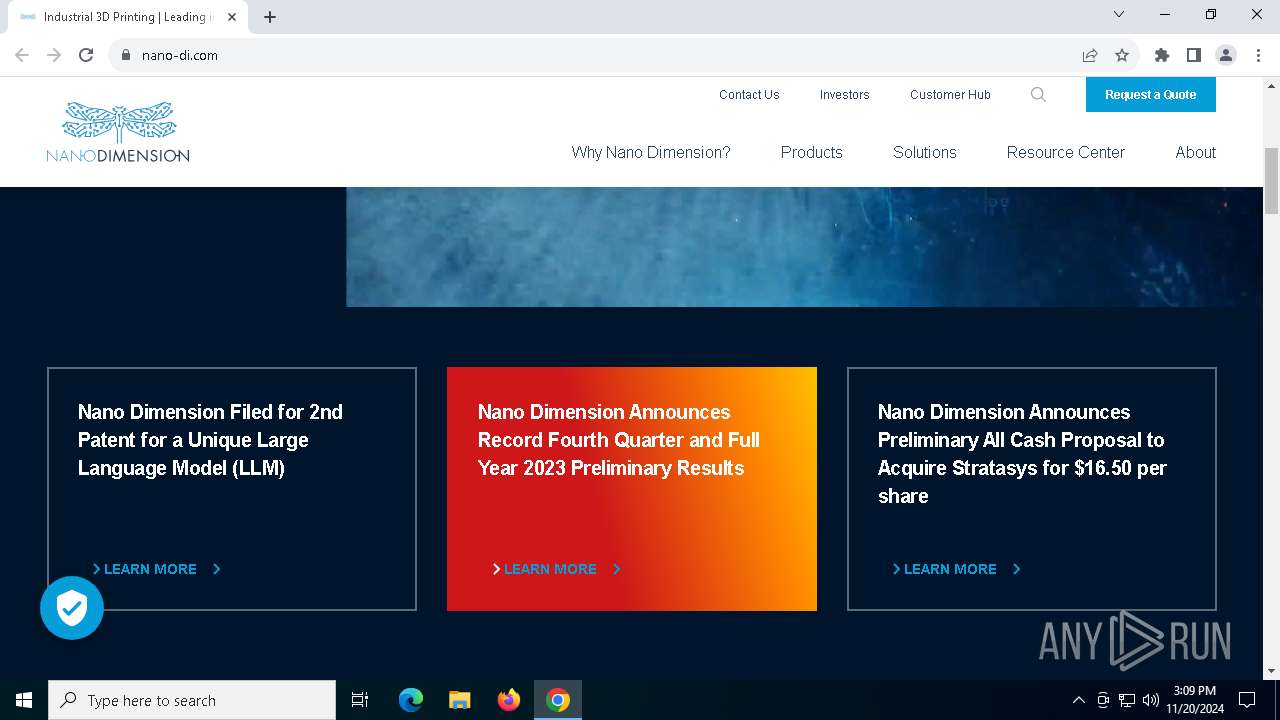Viewport: 1280px width, 720px height.
Task: Click Chrome icon in taskbar
Action: point(558,700)
